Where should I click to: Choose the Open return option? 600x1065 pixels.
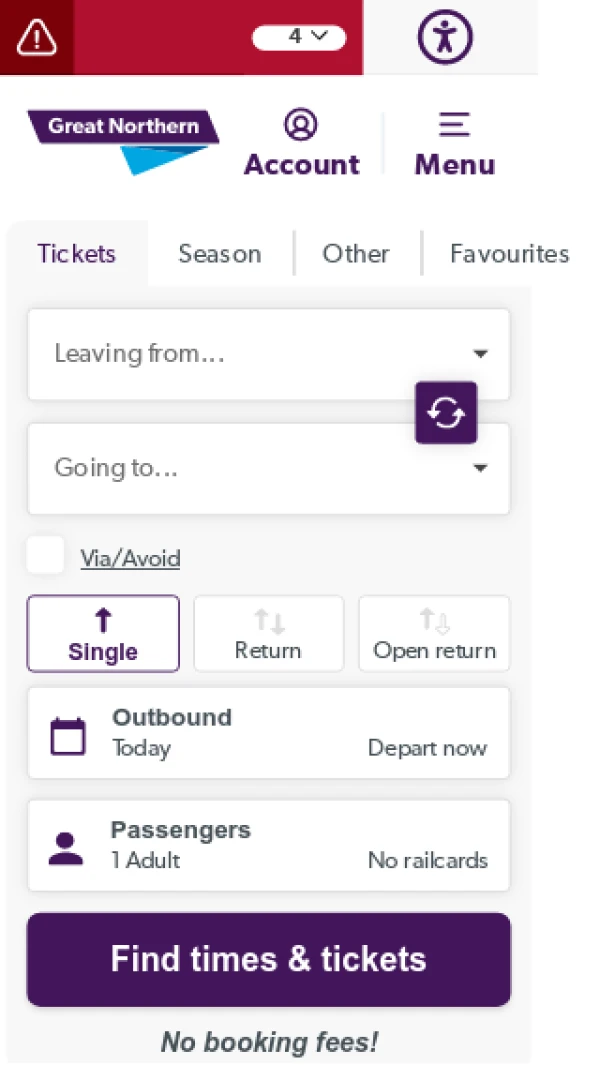(x=434, y=634)
